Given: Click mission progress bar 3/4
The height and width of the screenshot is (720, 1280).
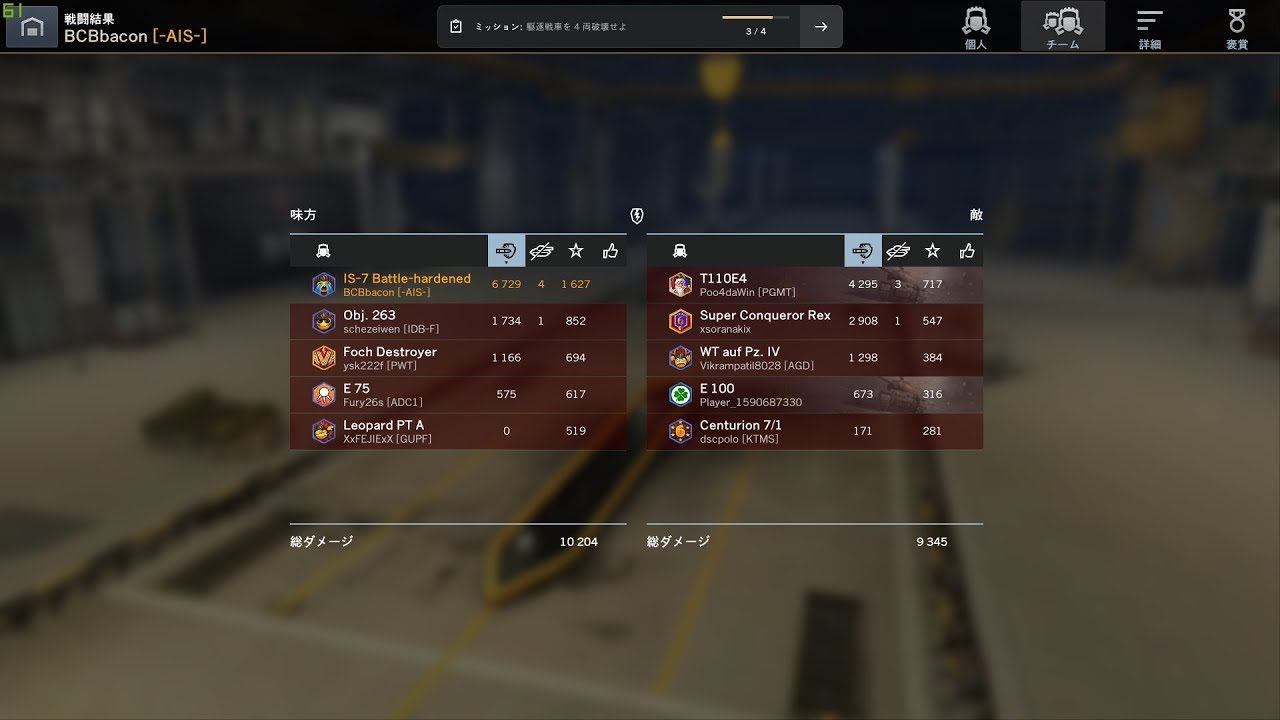Looking at the screenshot, I should [756, 18].
